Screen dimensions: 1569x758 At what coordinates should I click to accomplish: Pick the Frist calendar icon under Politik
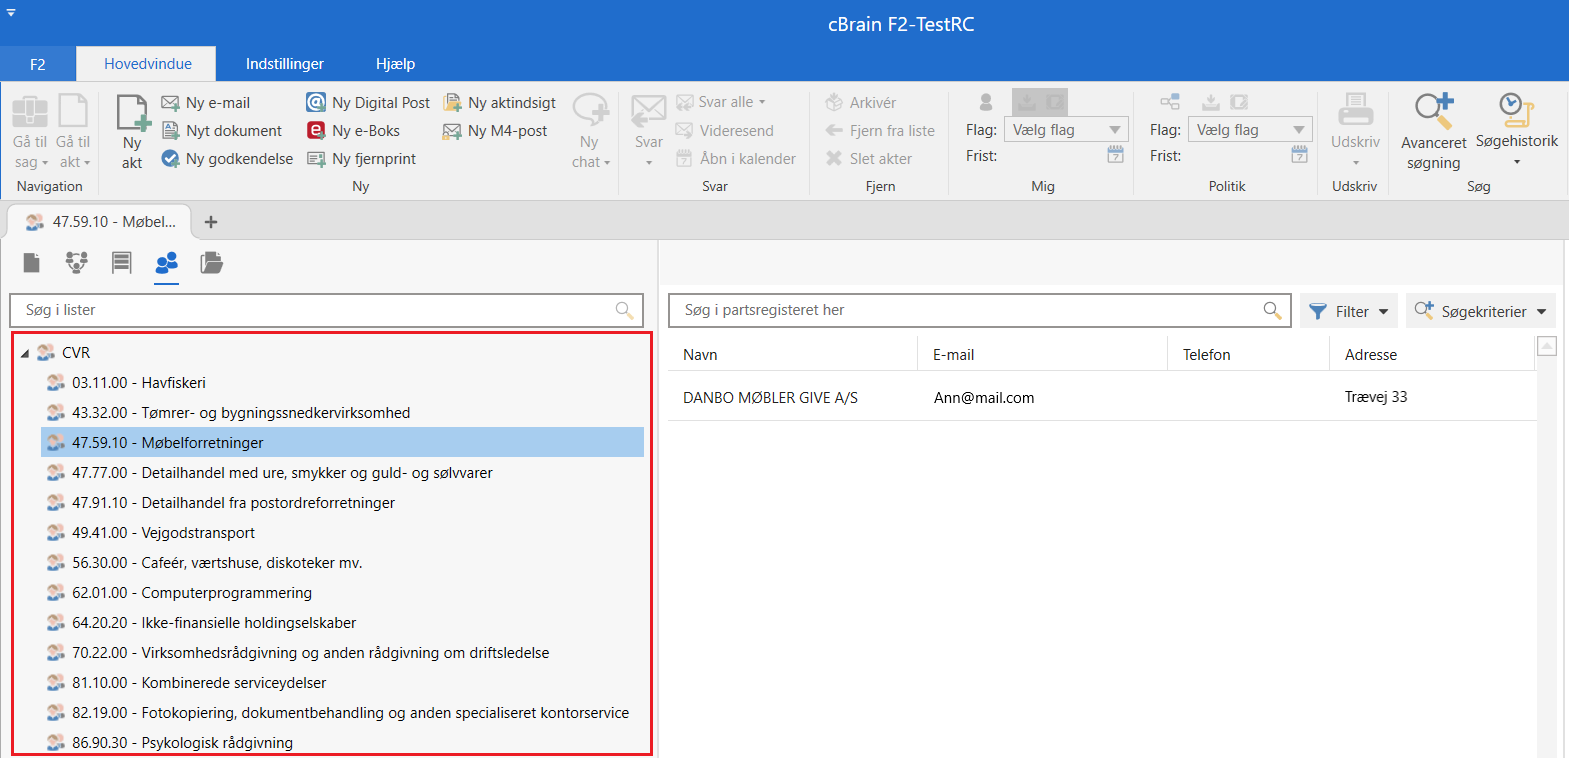tap(1300, 155)
